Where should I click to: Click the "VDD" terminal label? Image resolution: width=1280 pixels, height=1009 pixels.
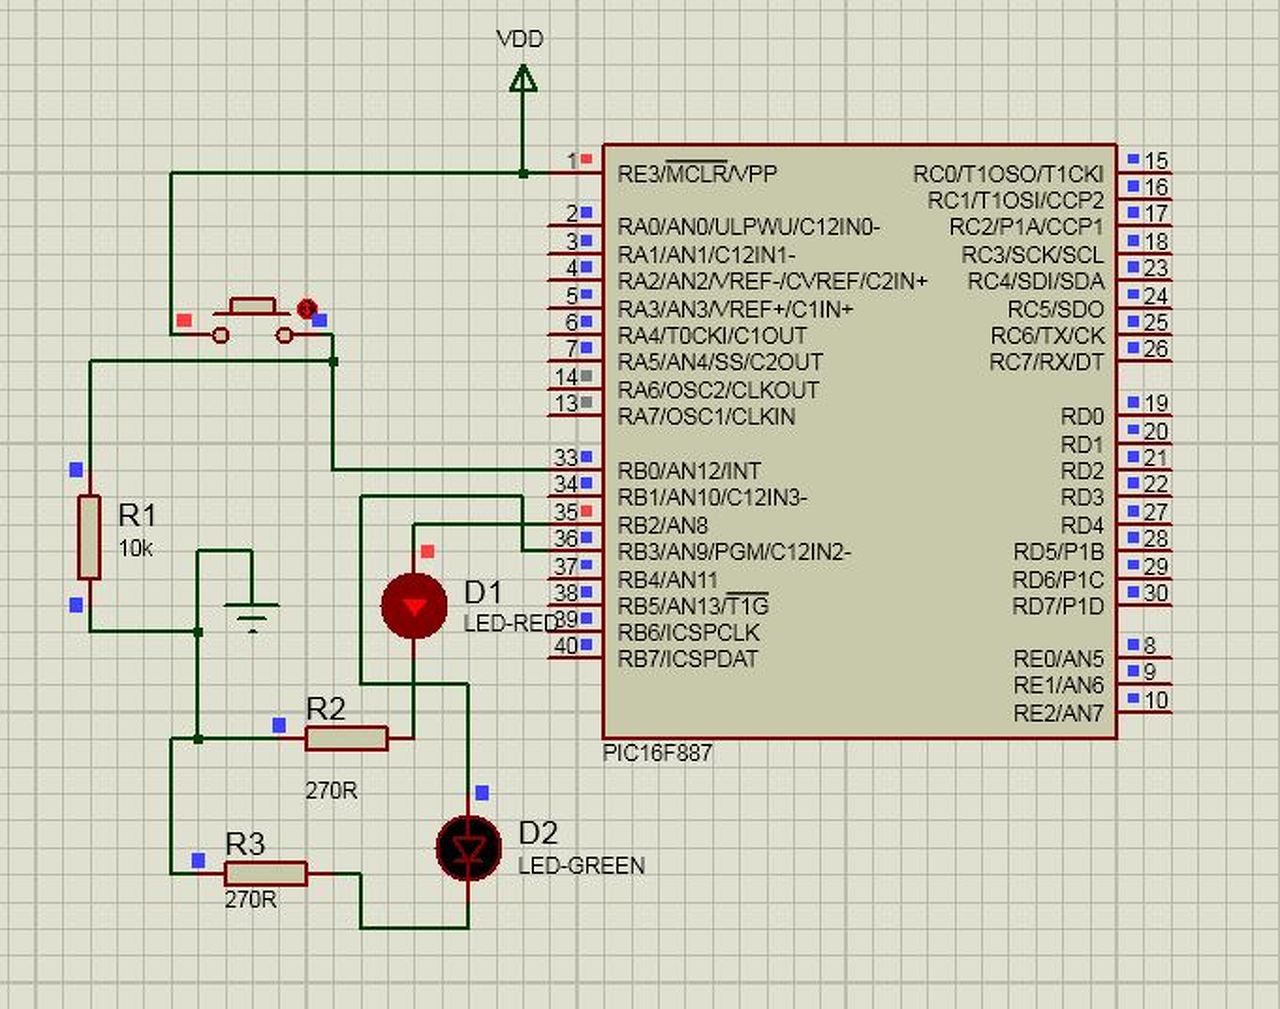520,39
